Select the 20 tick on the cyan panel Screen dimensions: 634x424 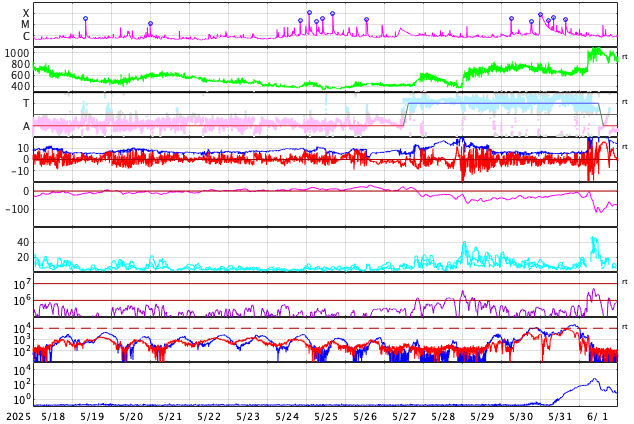coord(23,257)
